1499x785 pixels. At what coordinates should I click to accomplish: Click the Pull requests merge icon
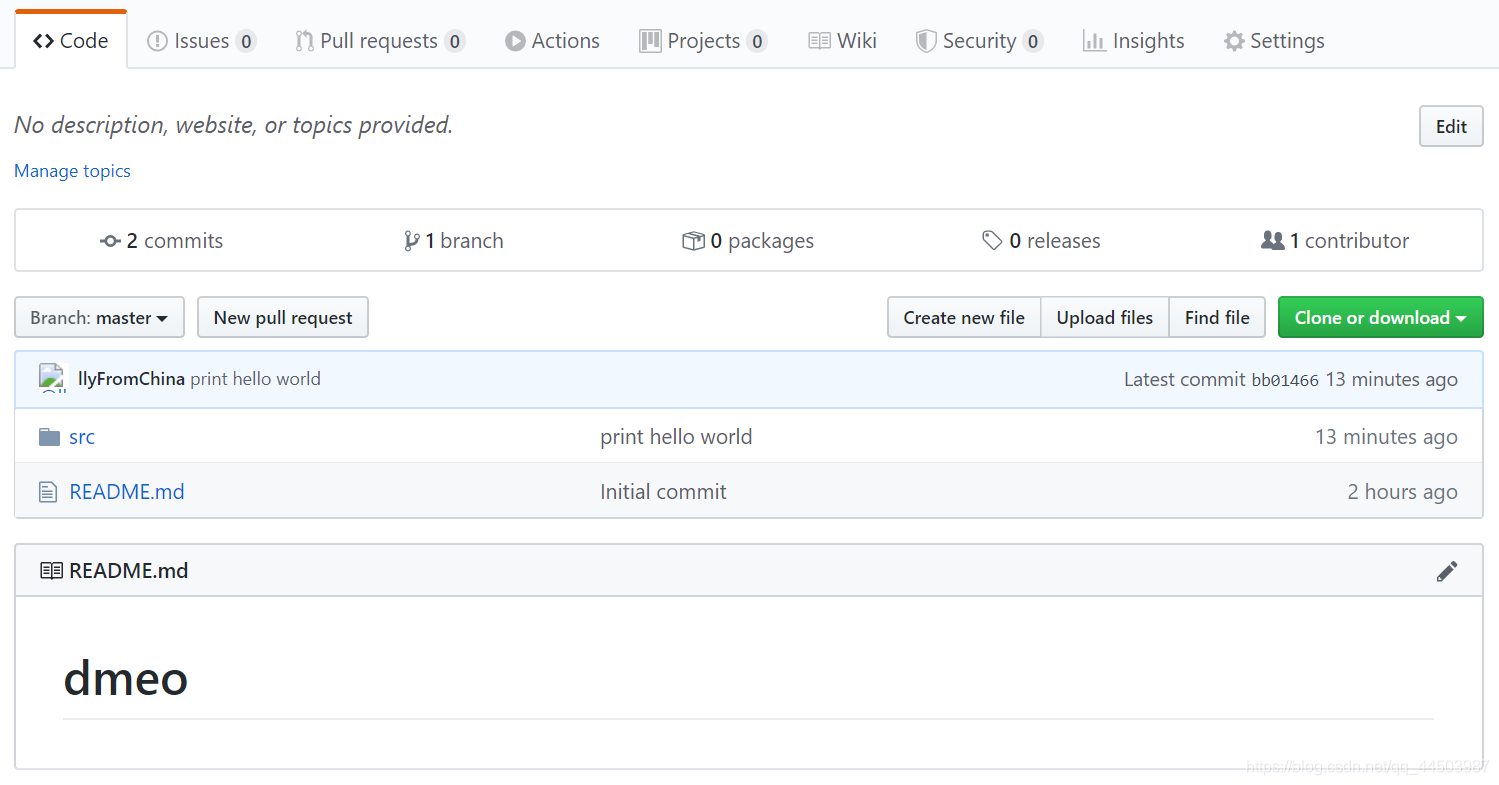pos(304,41)
